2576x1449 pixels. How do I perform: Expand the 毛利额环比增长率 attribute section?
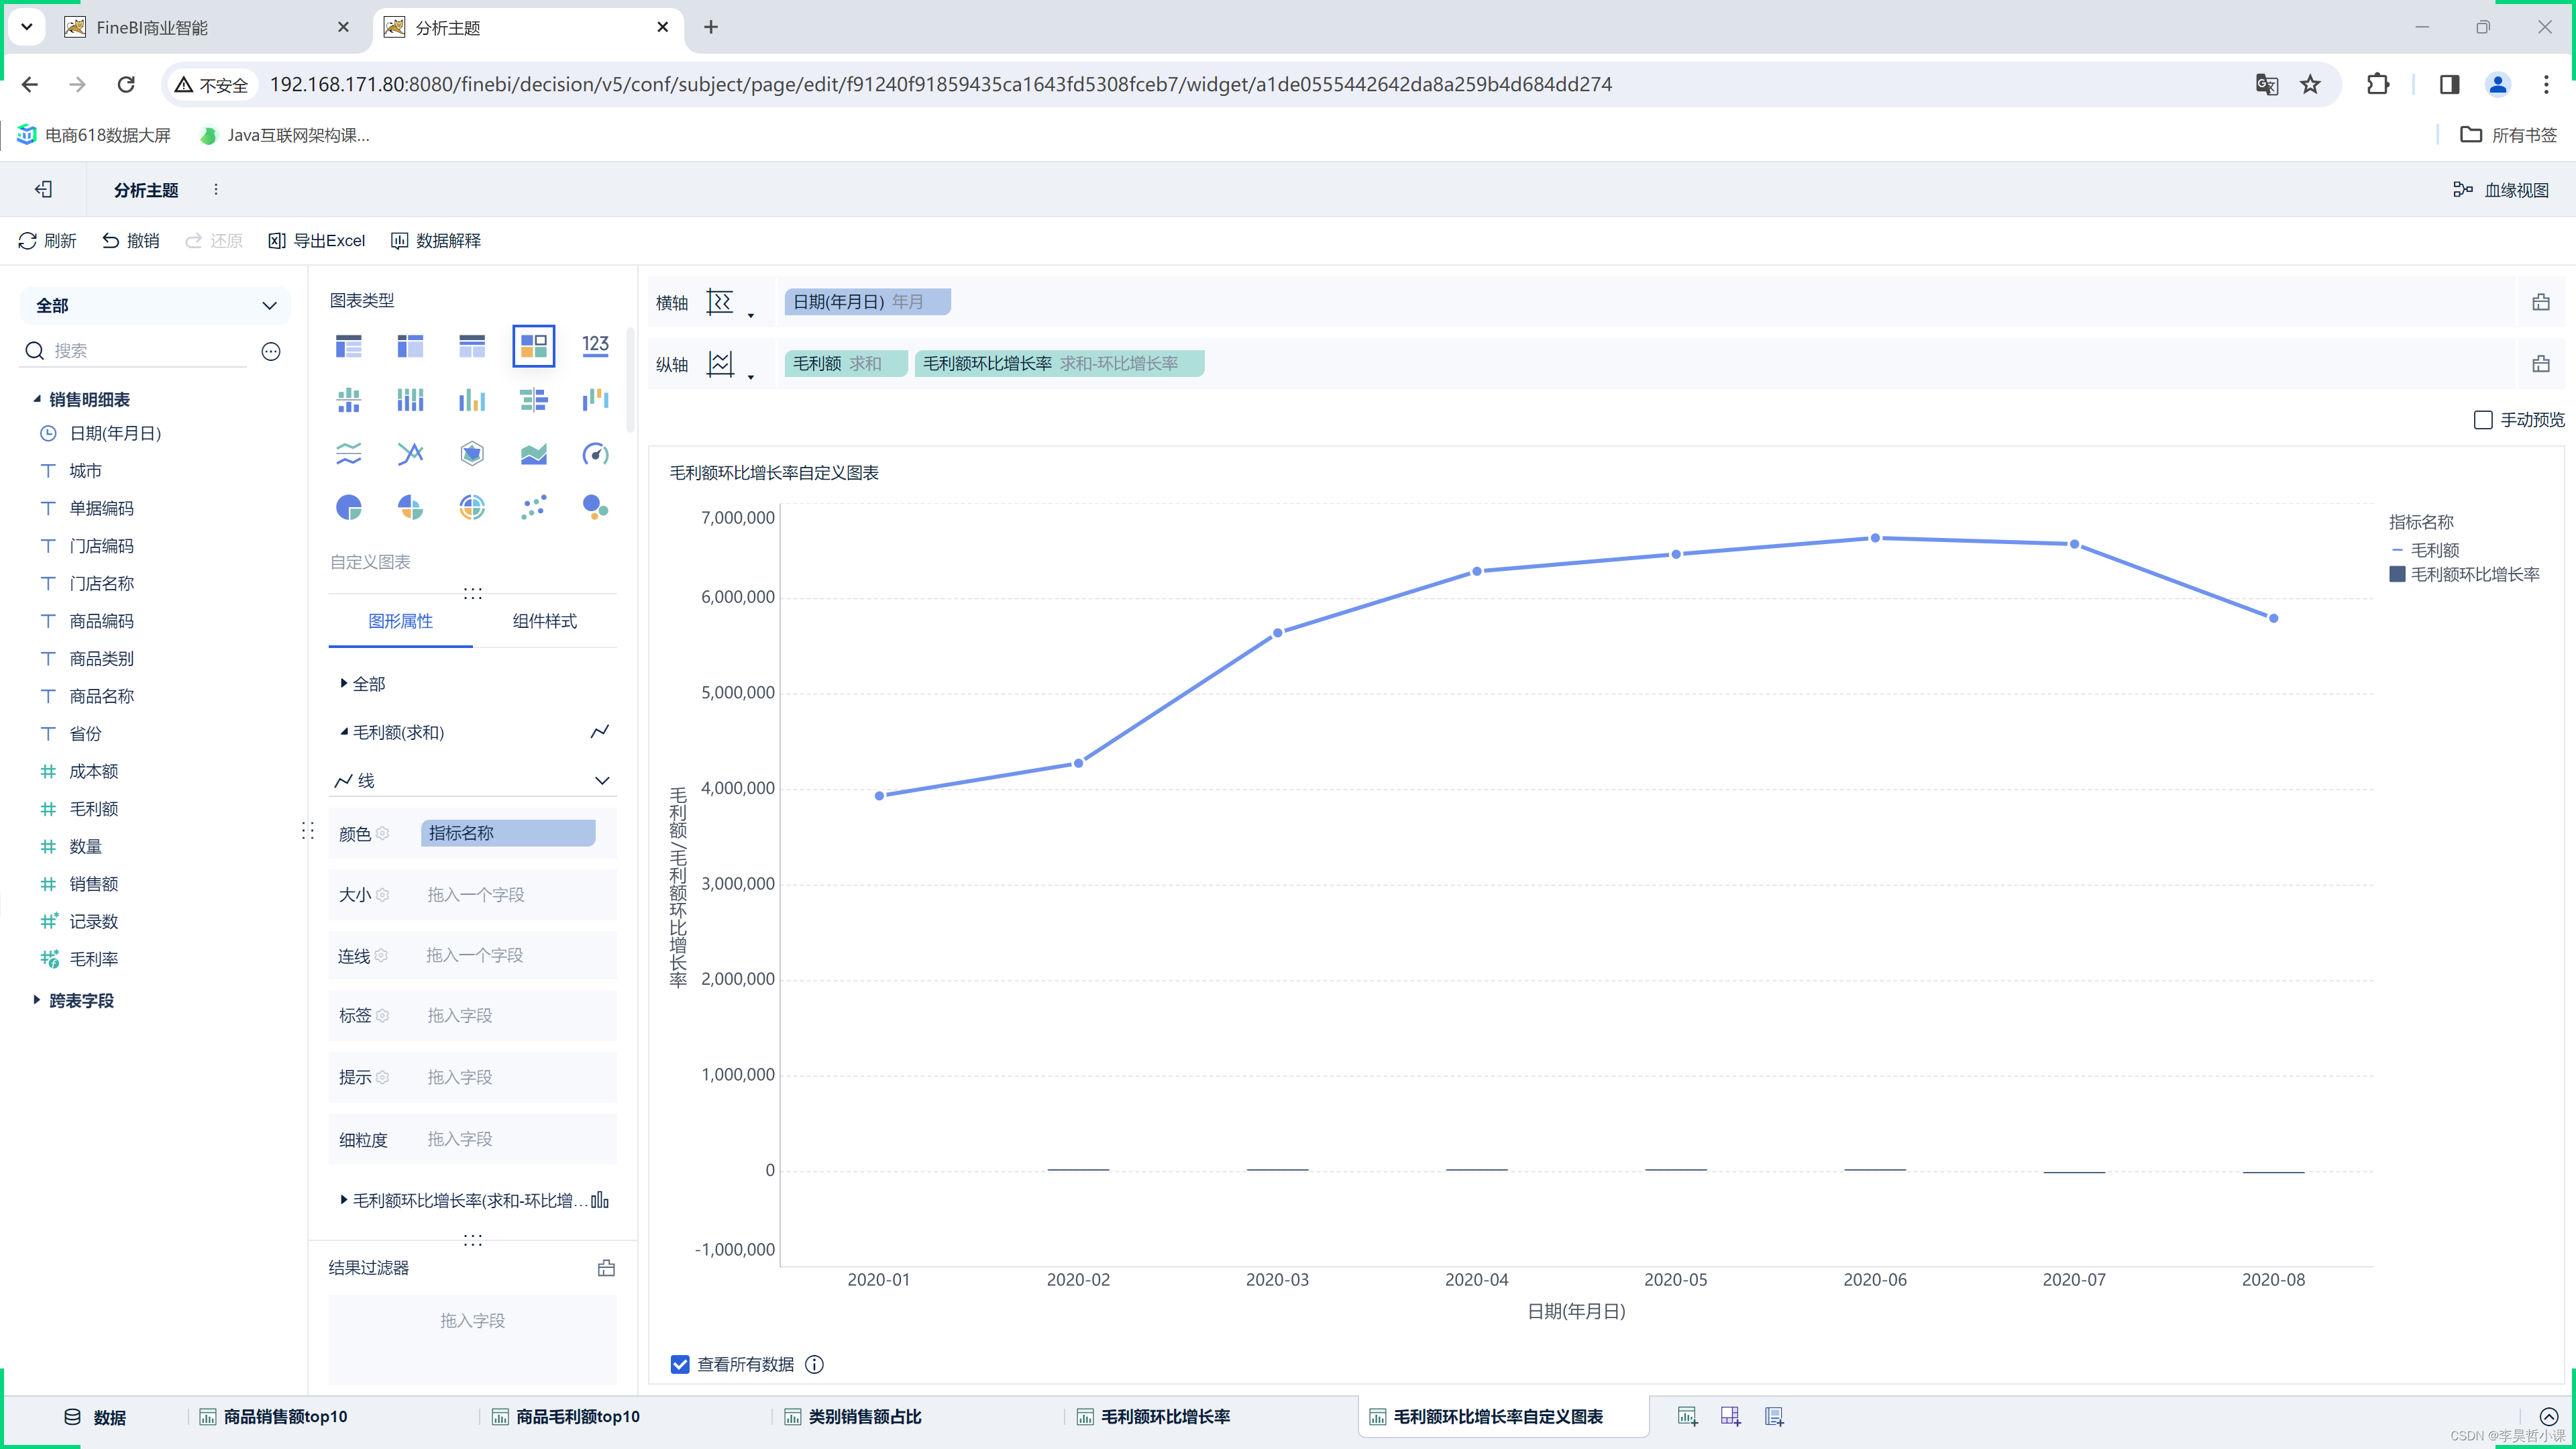[x=343, y=1200]
